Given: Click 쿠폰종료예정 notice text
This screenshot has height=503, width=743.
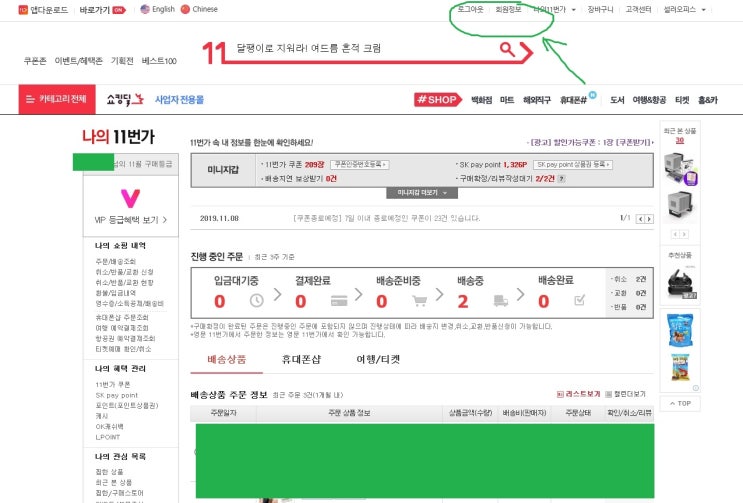Looking at the screenshot, I should click(x=387, y=218).
